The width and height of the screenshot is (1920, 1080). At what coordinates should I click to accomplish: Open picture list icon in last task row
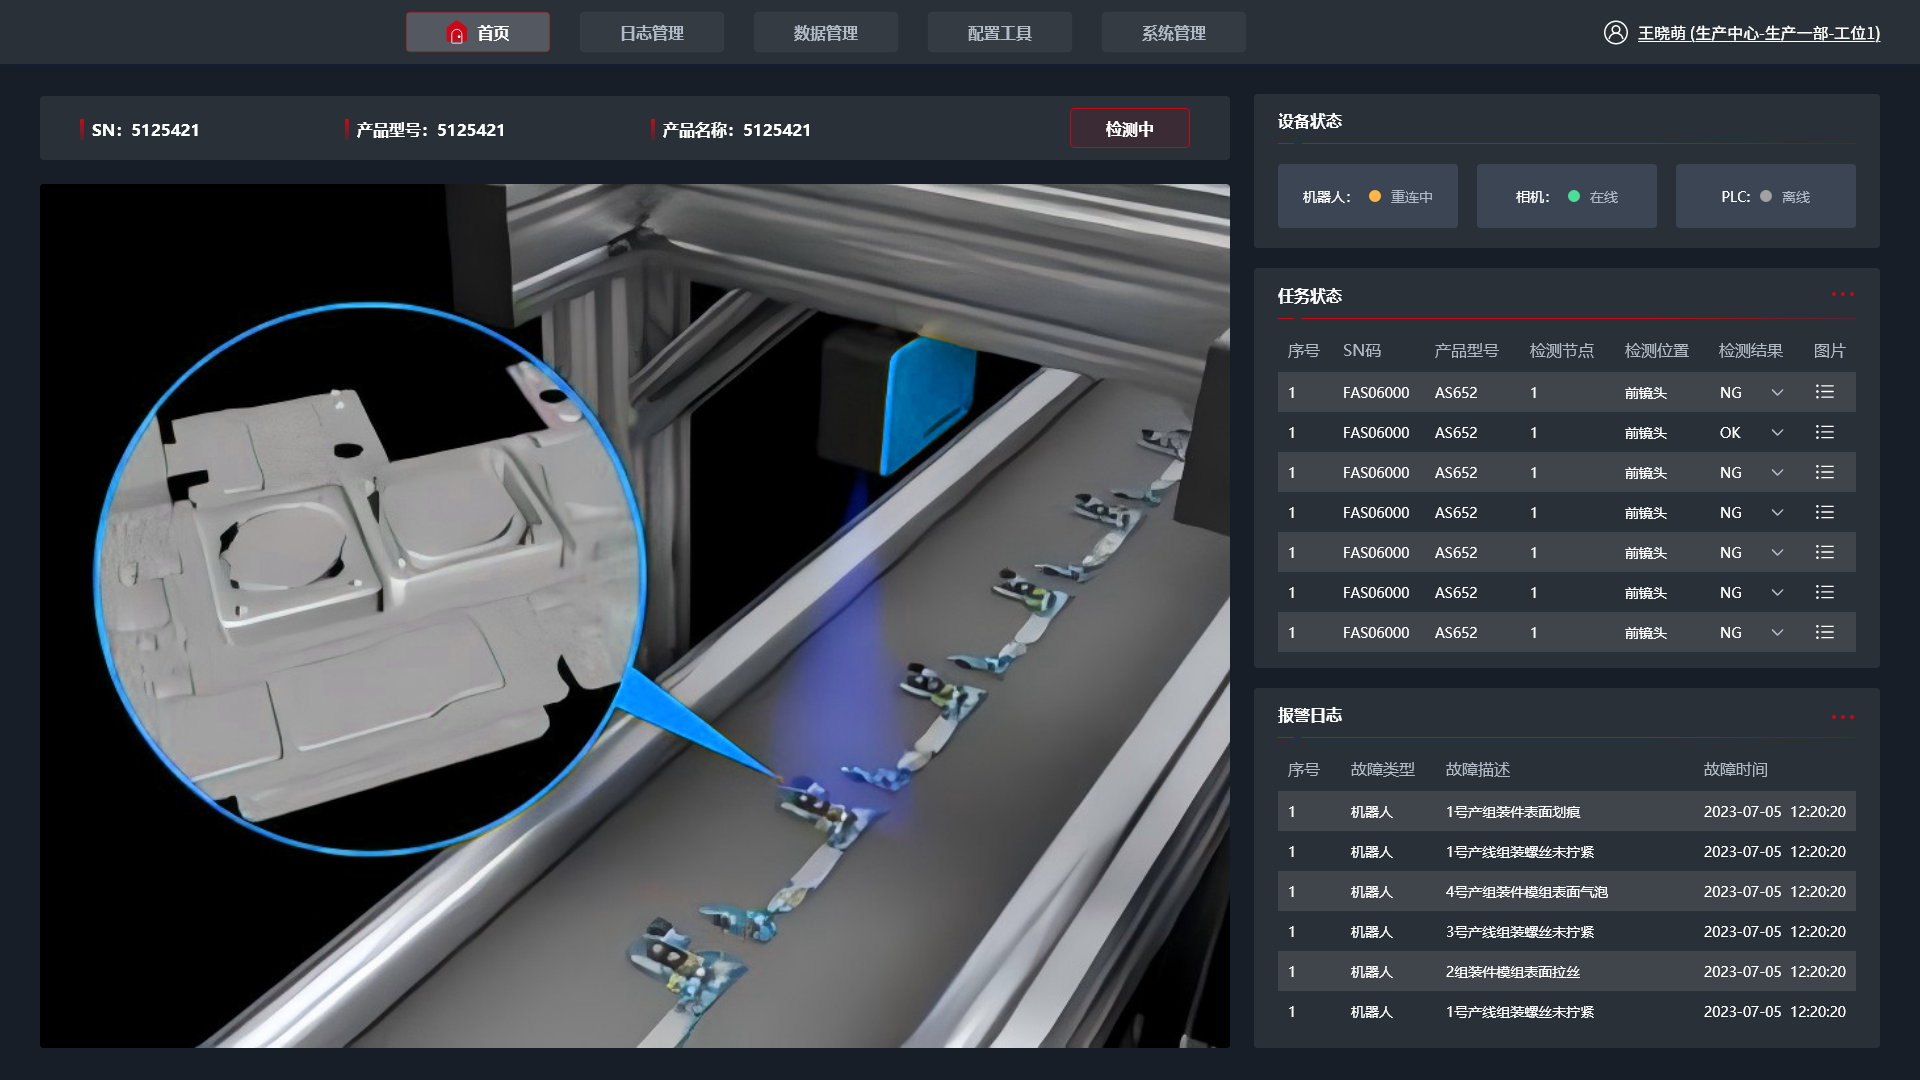click(1824, 632)
